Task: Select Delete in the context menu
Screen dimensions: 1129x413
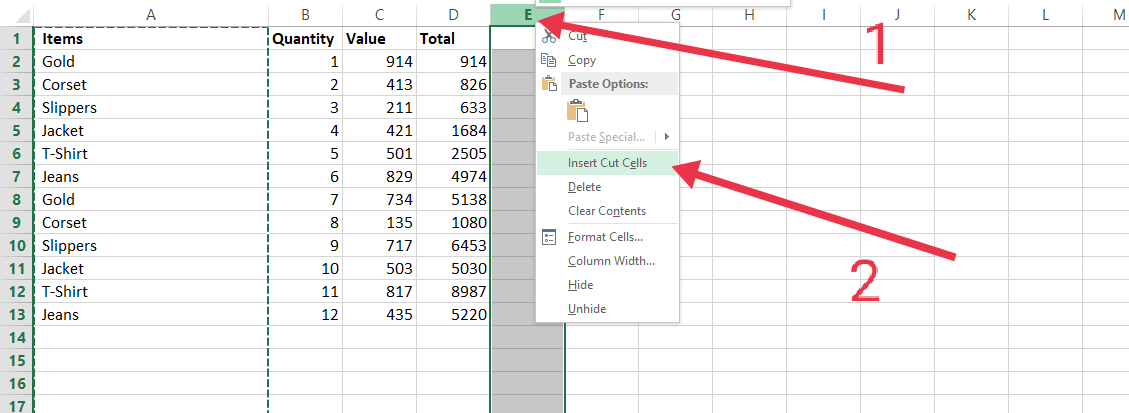Action: 585,187
